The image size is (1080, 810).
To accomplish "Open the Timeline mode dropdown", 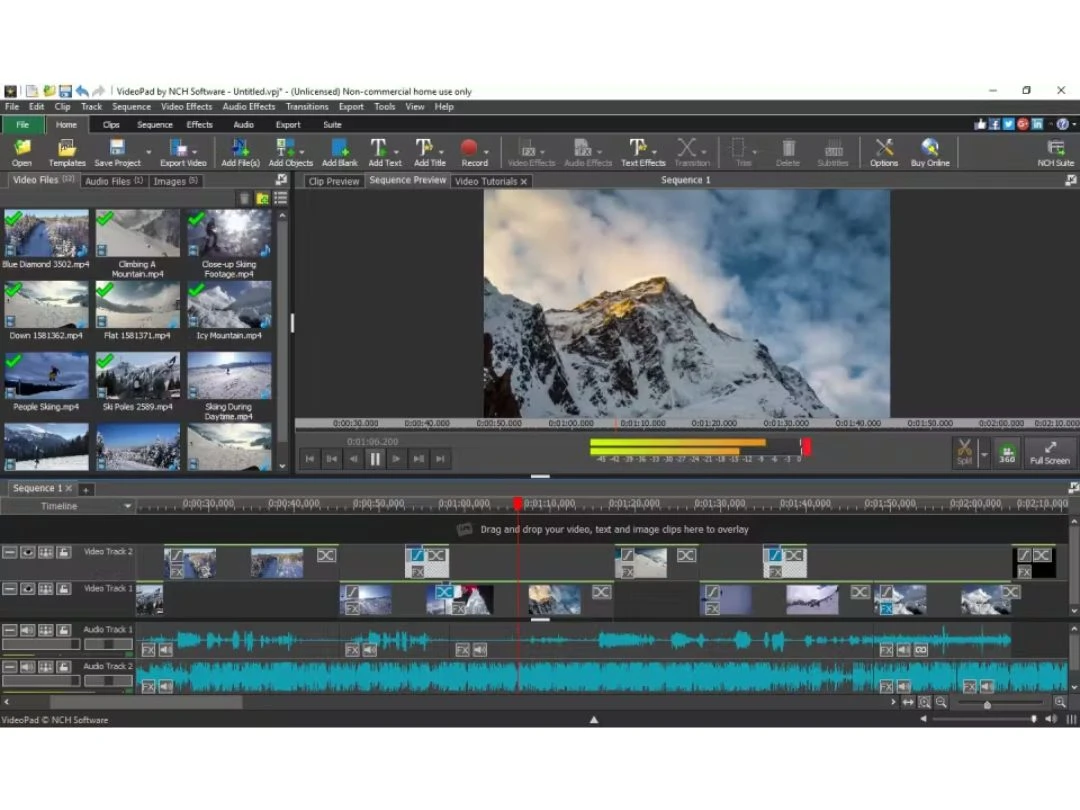I will (x=127, y=507).
